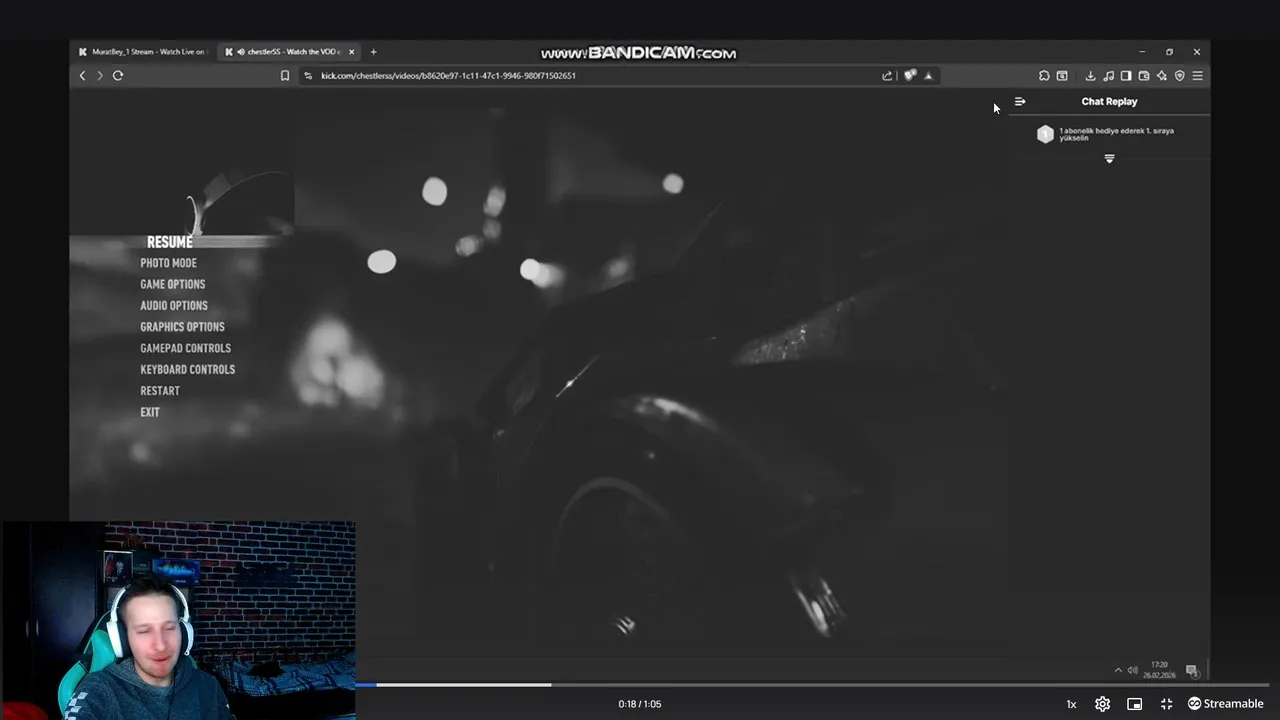Show hidden system tray icons chevron
This screenshot has height=720, width=1280.
click(x=1118, y=670)
